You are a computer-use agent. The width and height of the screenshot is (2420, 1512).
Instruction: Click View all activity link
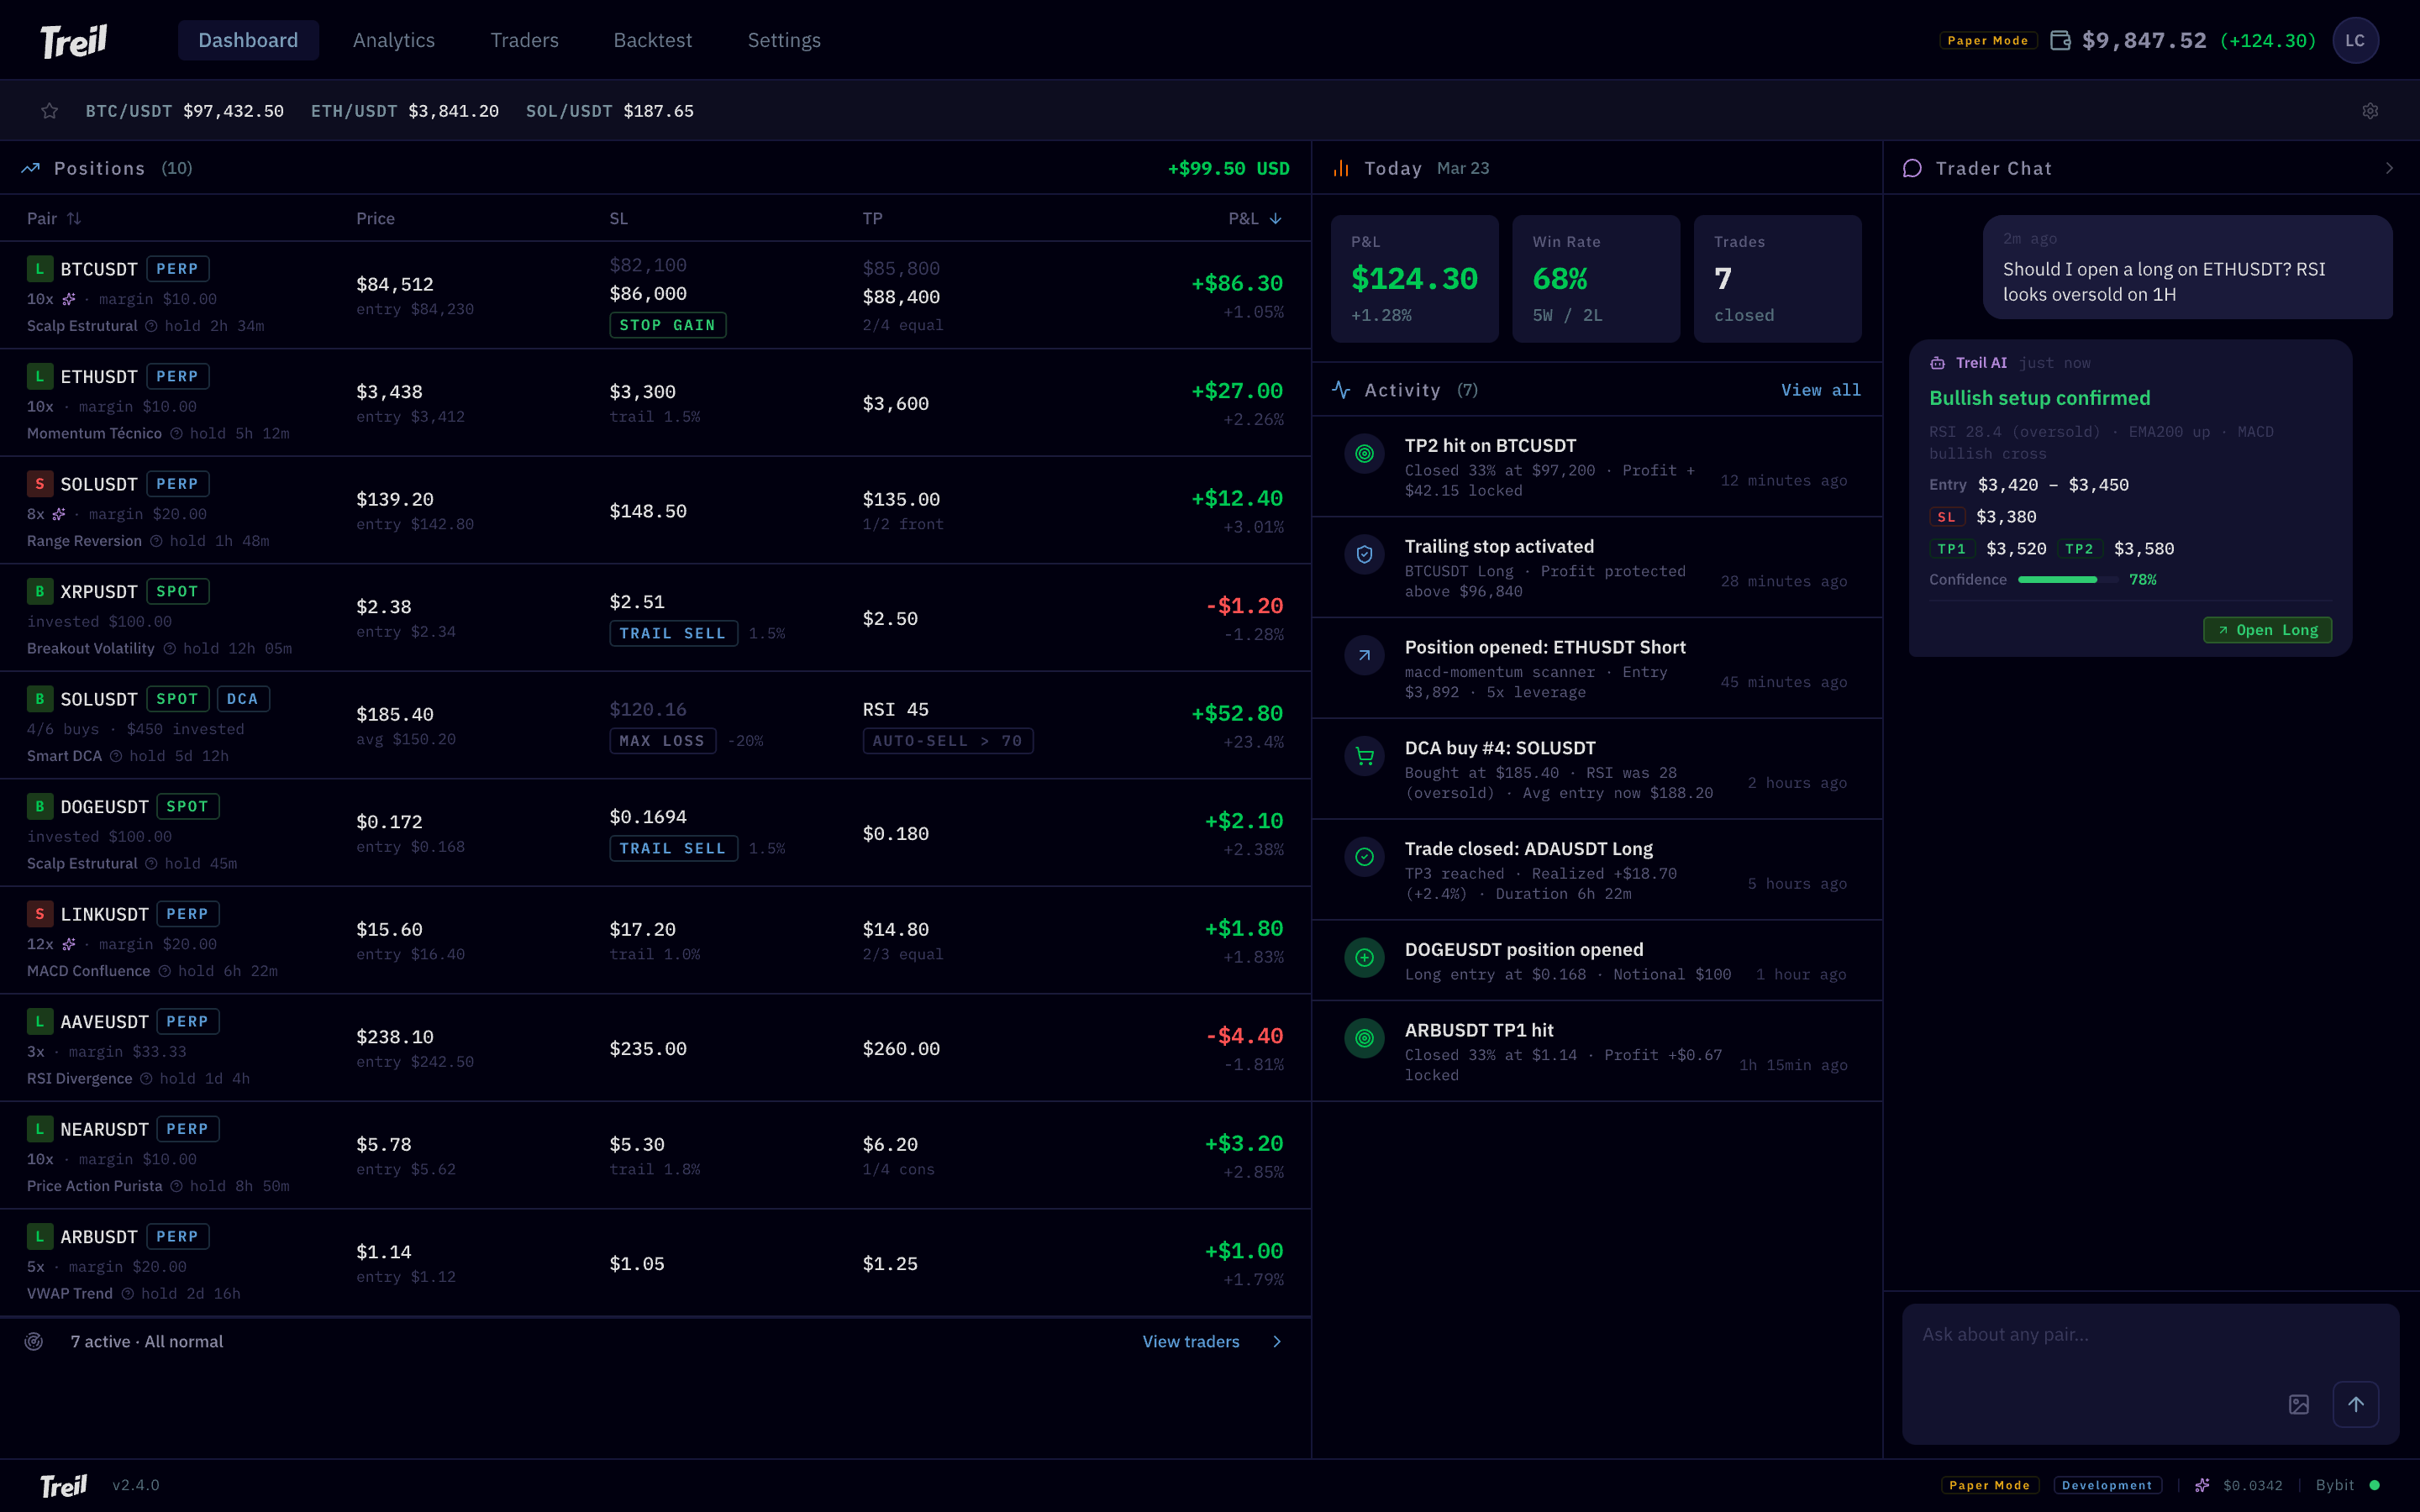pyautogui.click(x=1820, y=390)
